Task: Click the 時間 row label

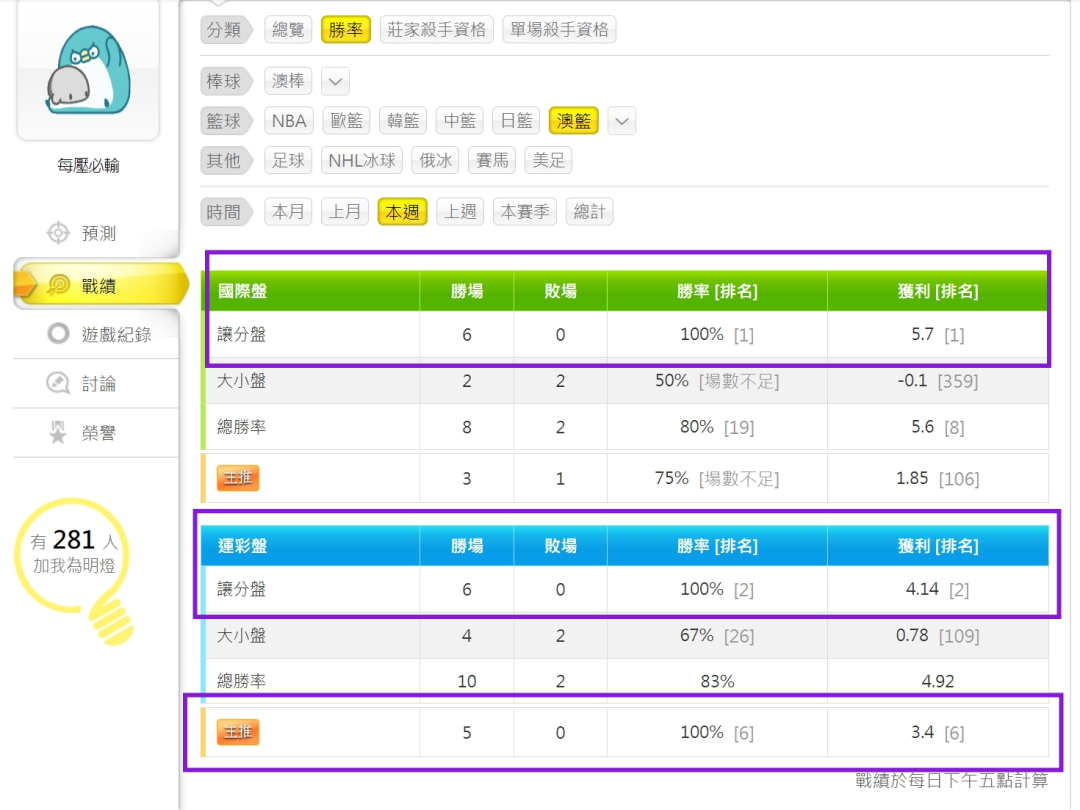Action: pyautogui.click(x=225, y=211)
